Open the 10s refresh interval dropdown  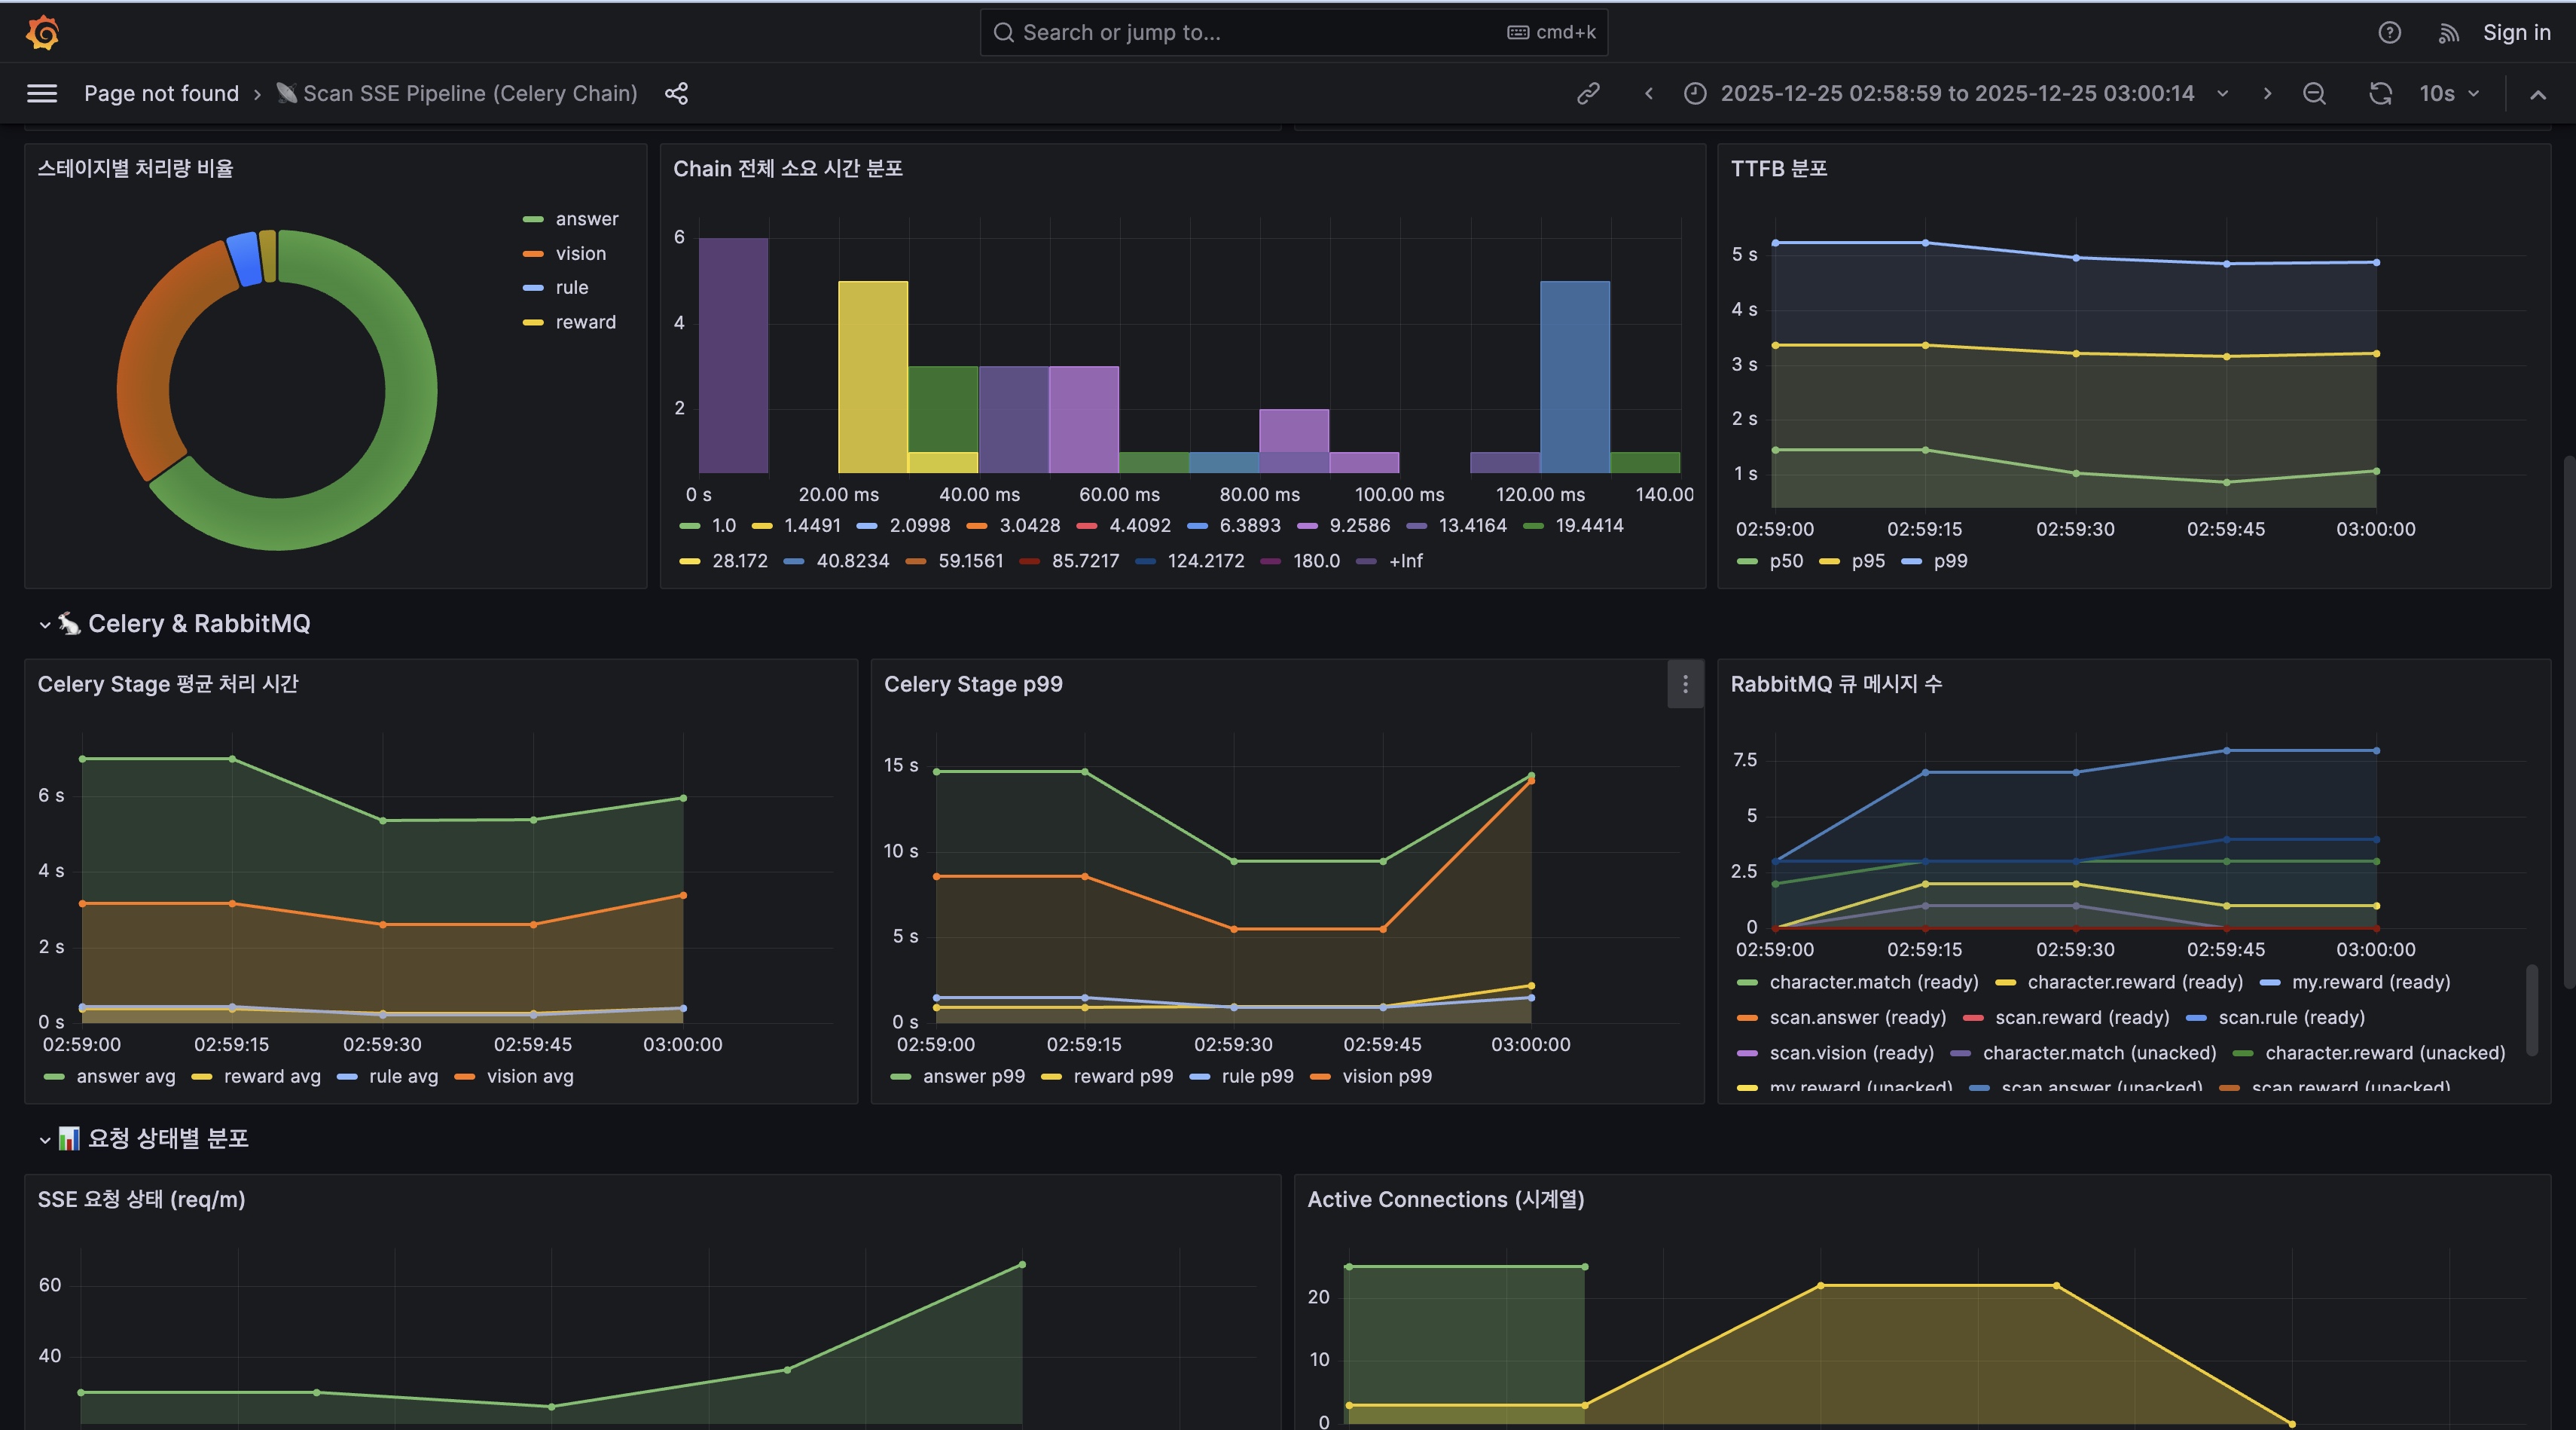pos(2449,94)
